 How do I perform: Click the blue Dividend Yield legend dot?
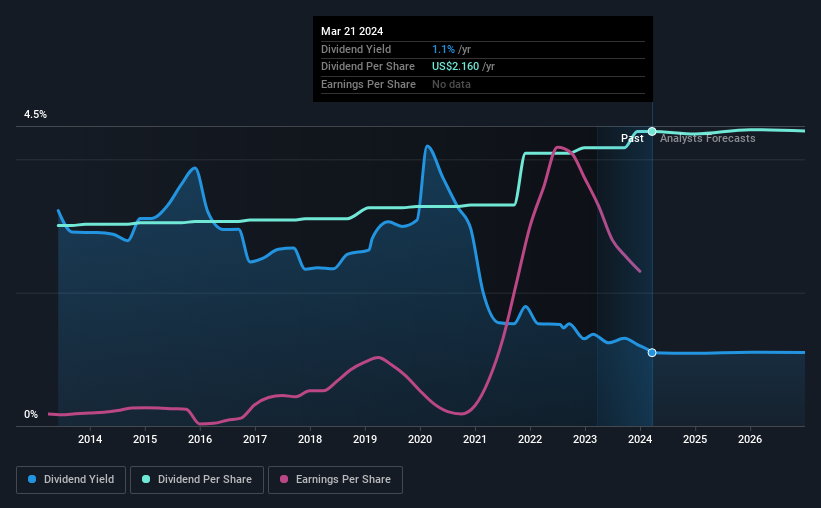[32, 479]
